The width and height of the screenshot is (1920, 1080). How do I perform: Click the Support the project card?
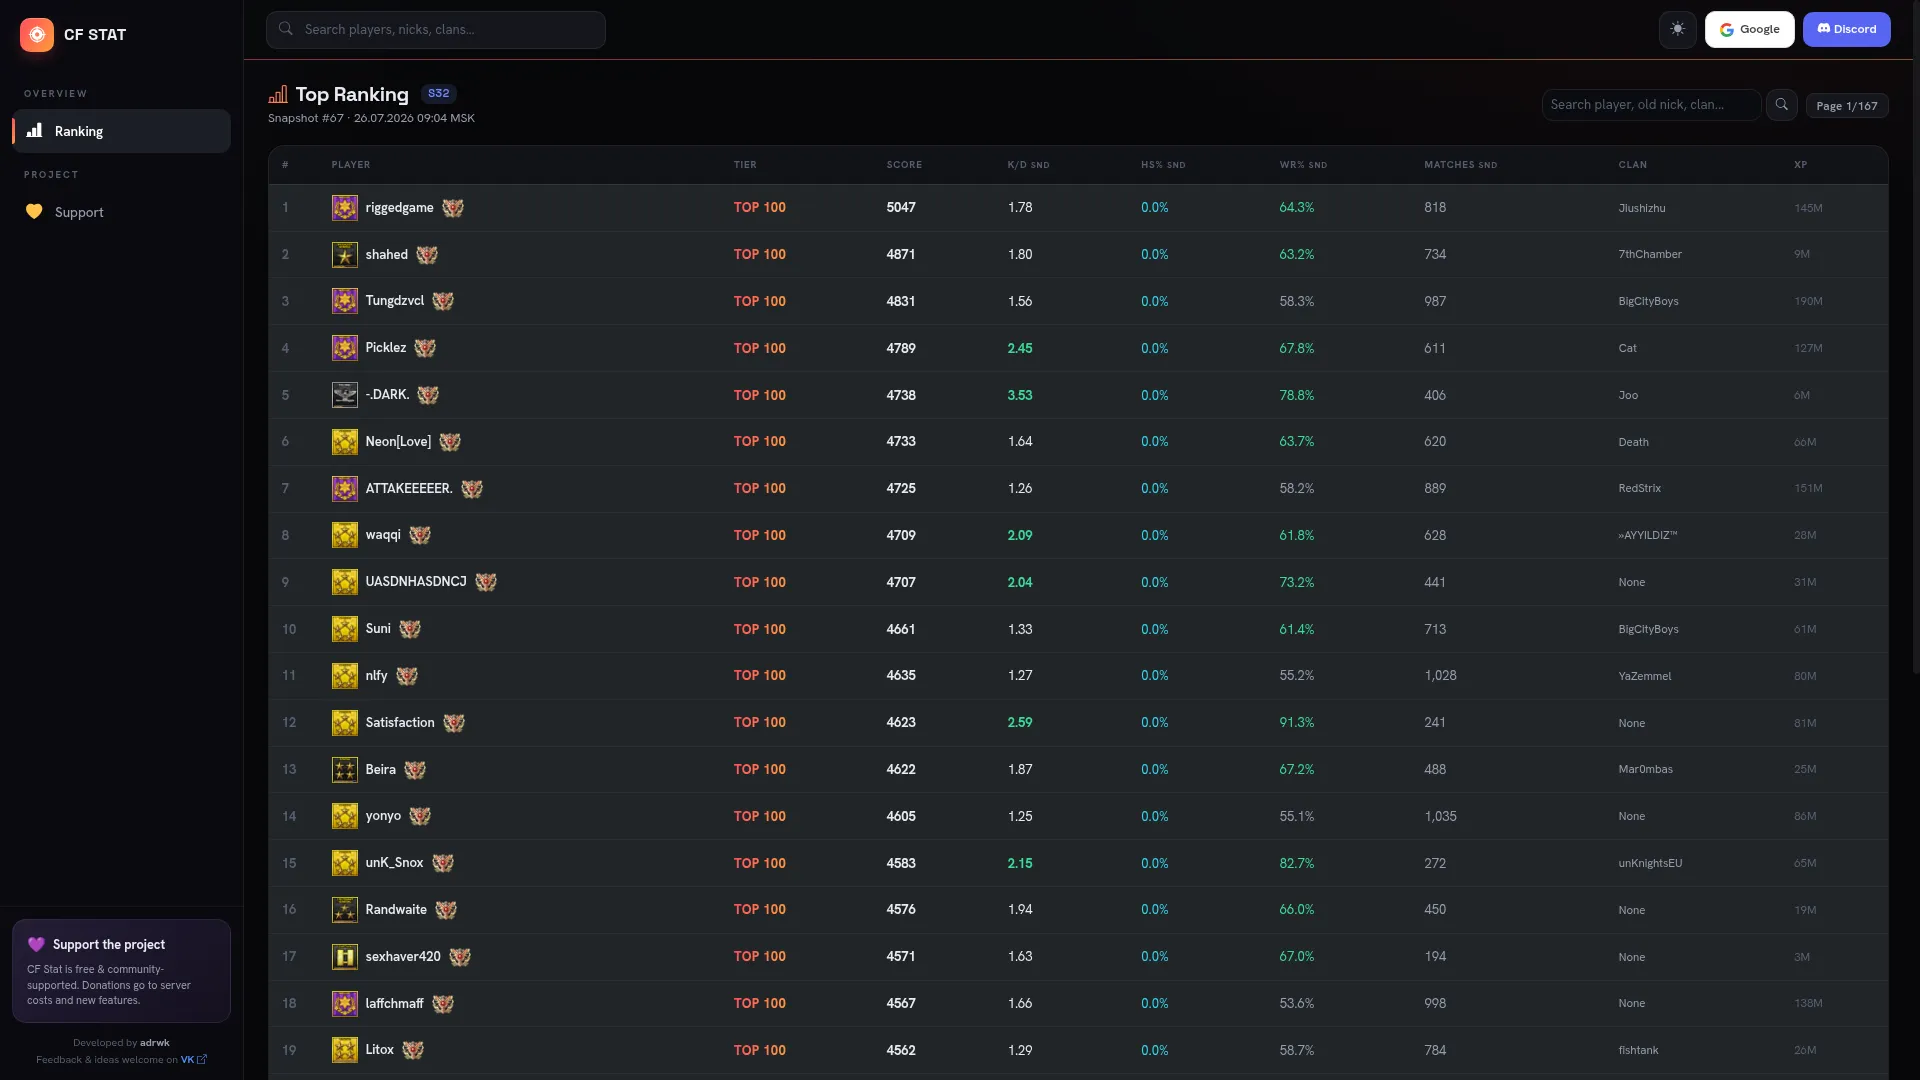click(122, 971)
